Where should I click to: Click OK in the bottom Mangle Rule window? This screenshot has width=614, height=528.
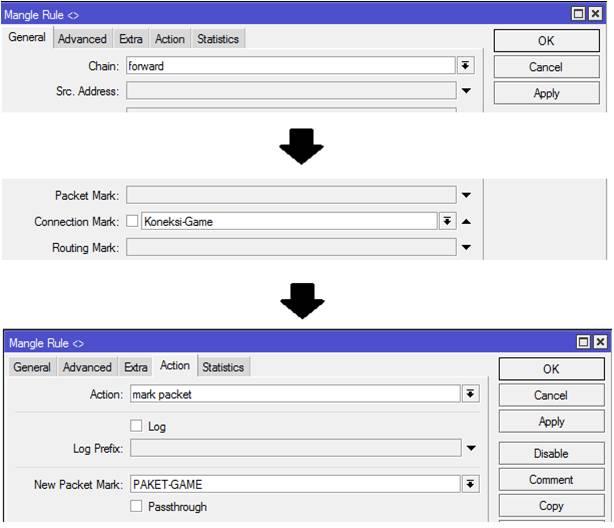pos(551,369)
